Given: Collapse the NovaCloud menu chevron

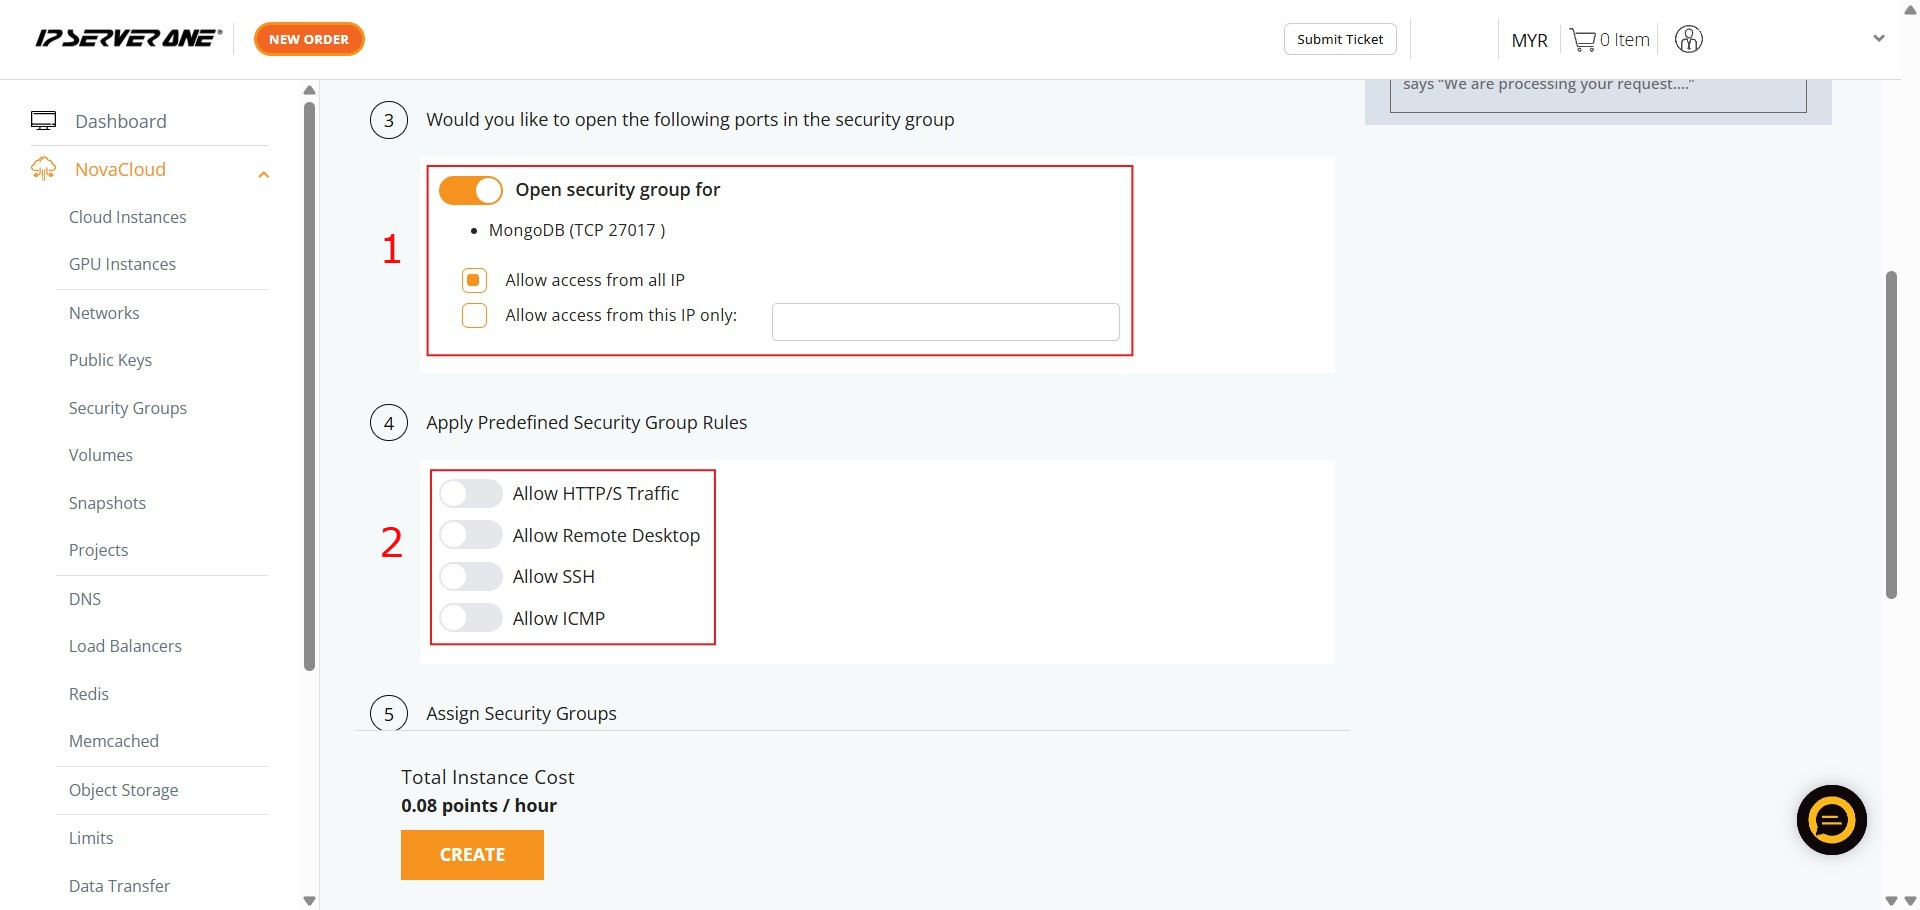Looking at the screenshot, I should point(264,175).
